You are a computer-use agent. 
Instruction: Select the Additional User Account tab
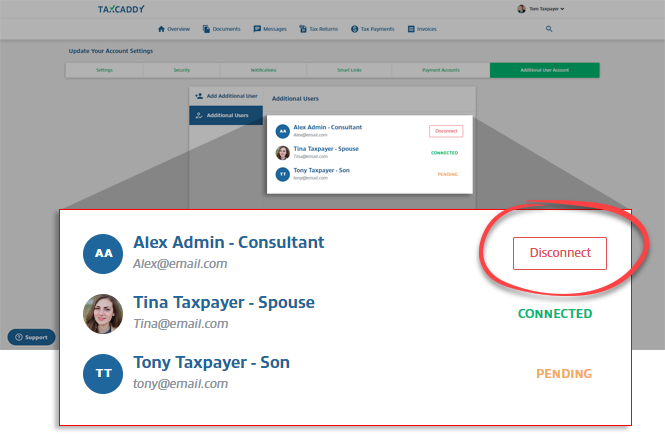click(545, 70)
